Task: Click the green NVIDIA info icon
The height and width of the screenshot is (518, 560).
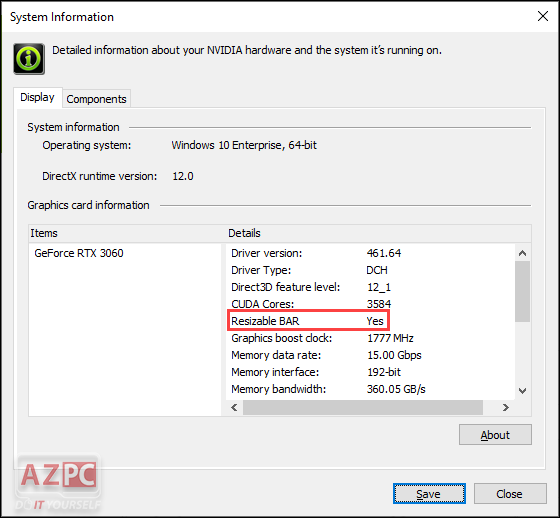Action: (x=29, y=59)
